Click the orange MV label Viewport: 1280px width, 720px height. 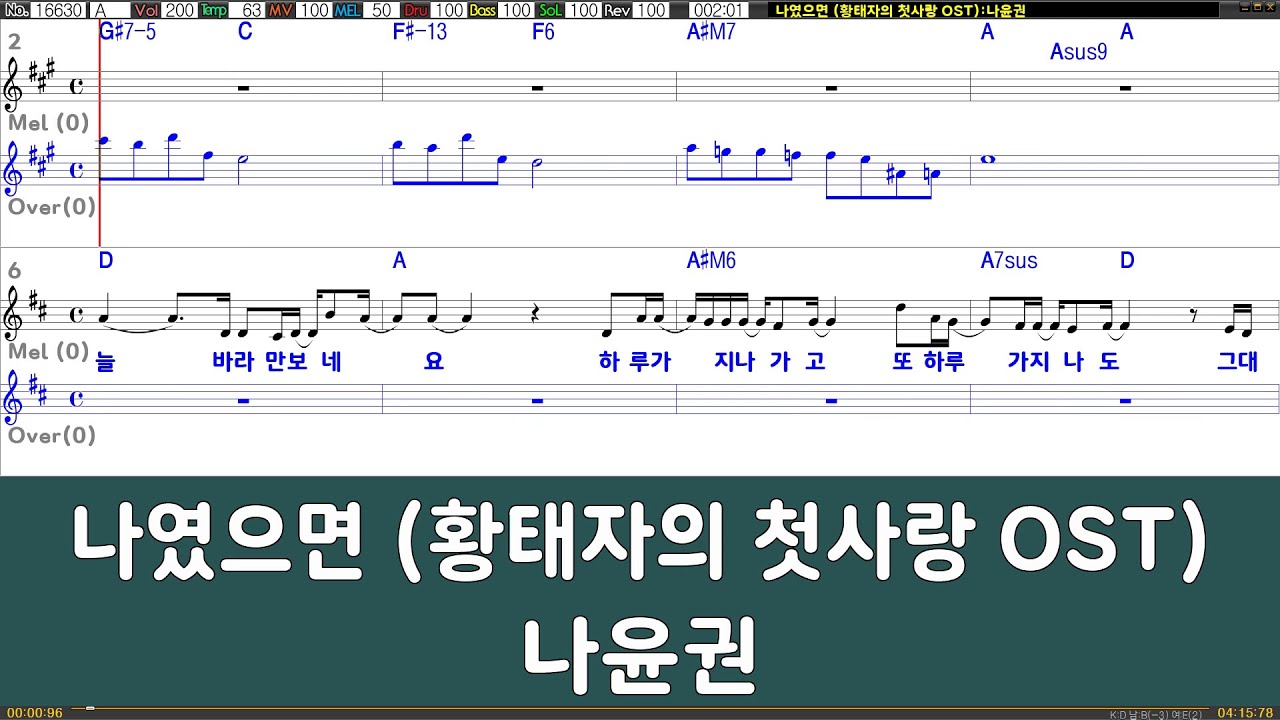click(281, 10)
